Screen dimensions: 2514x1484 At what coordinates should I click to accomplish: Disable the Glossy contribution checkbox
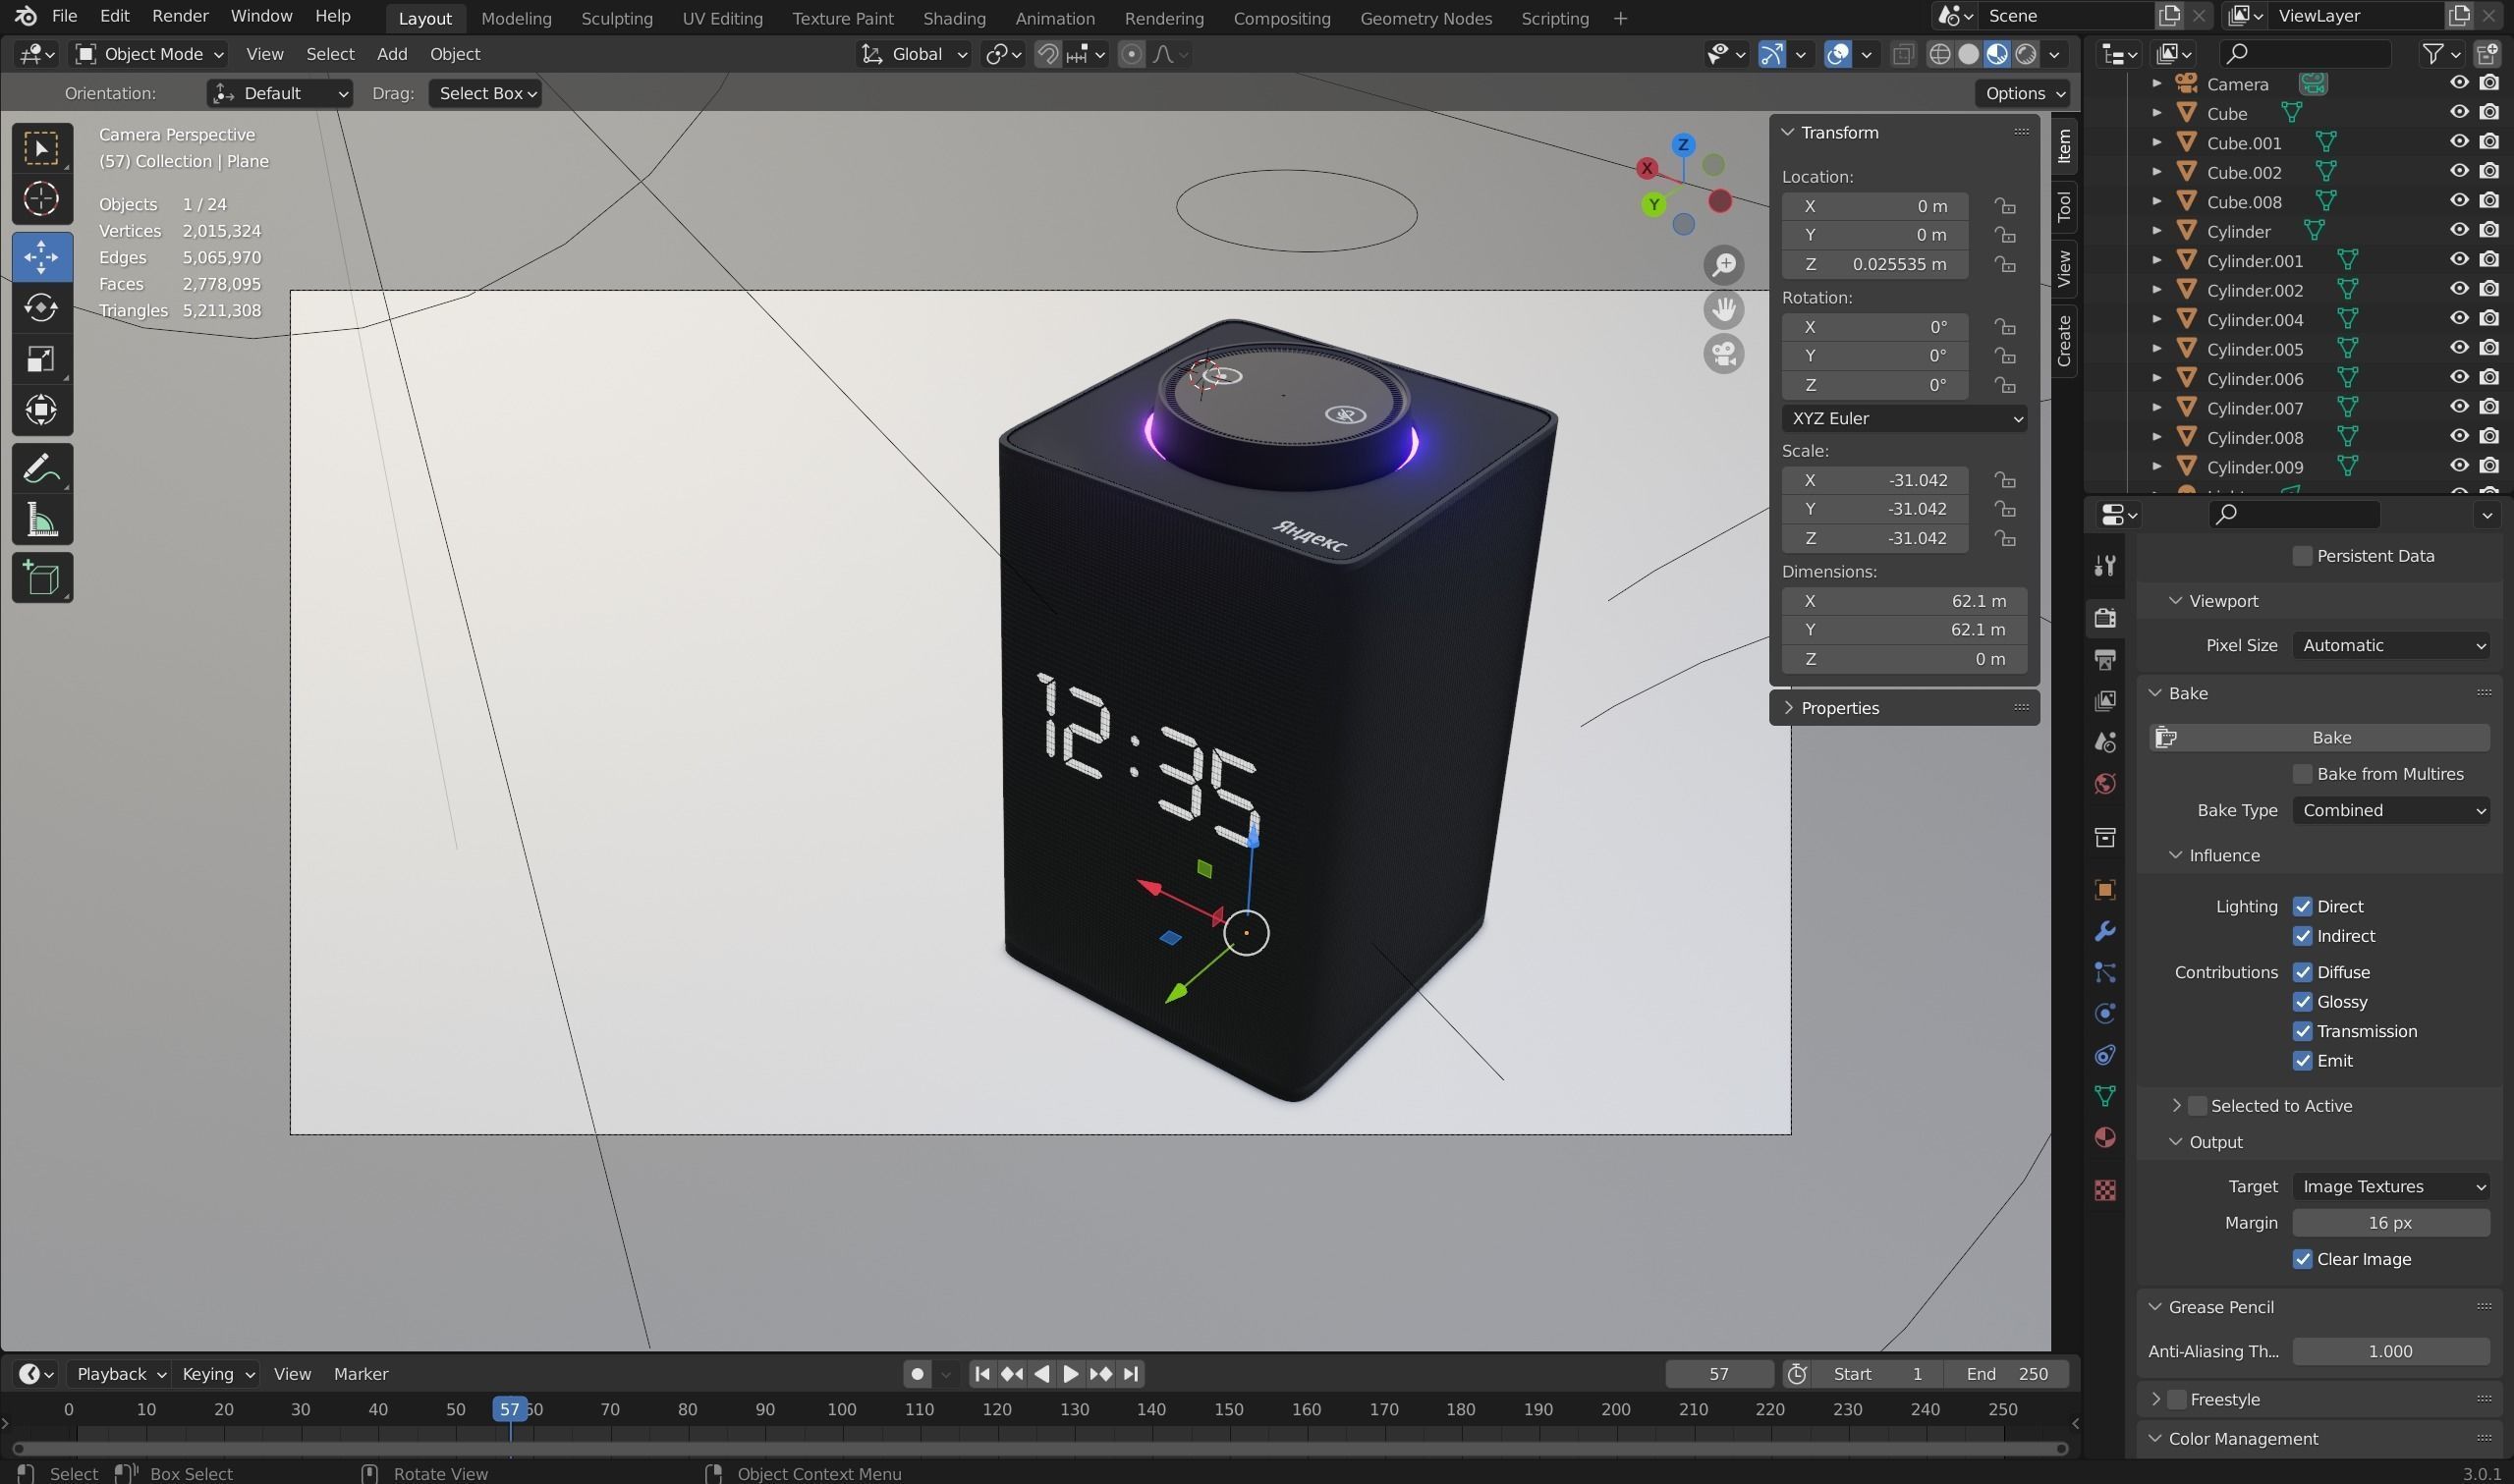pos(2304,1001)
